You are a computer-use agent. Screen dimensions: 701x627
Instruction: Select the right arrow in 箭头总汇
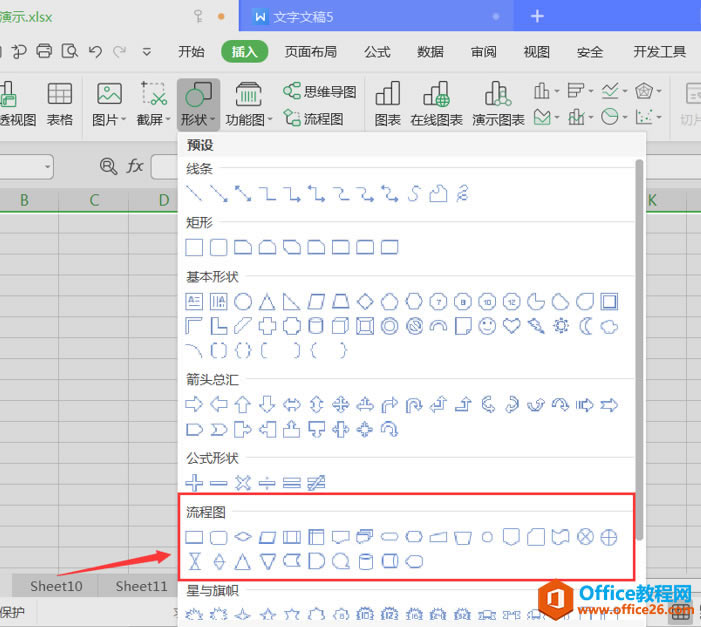click(x=194, y=405)
